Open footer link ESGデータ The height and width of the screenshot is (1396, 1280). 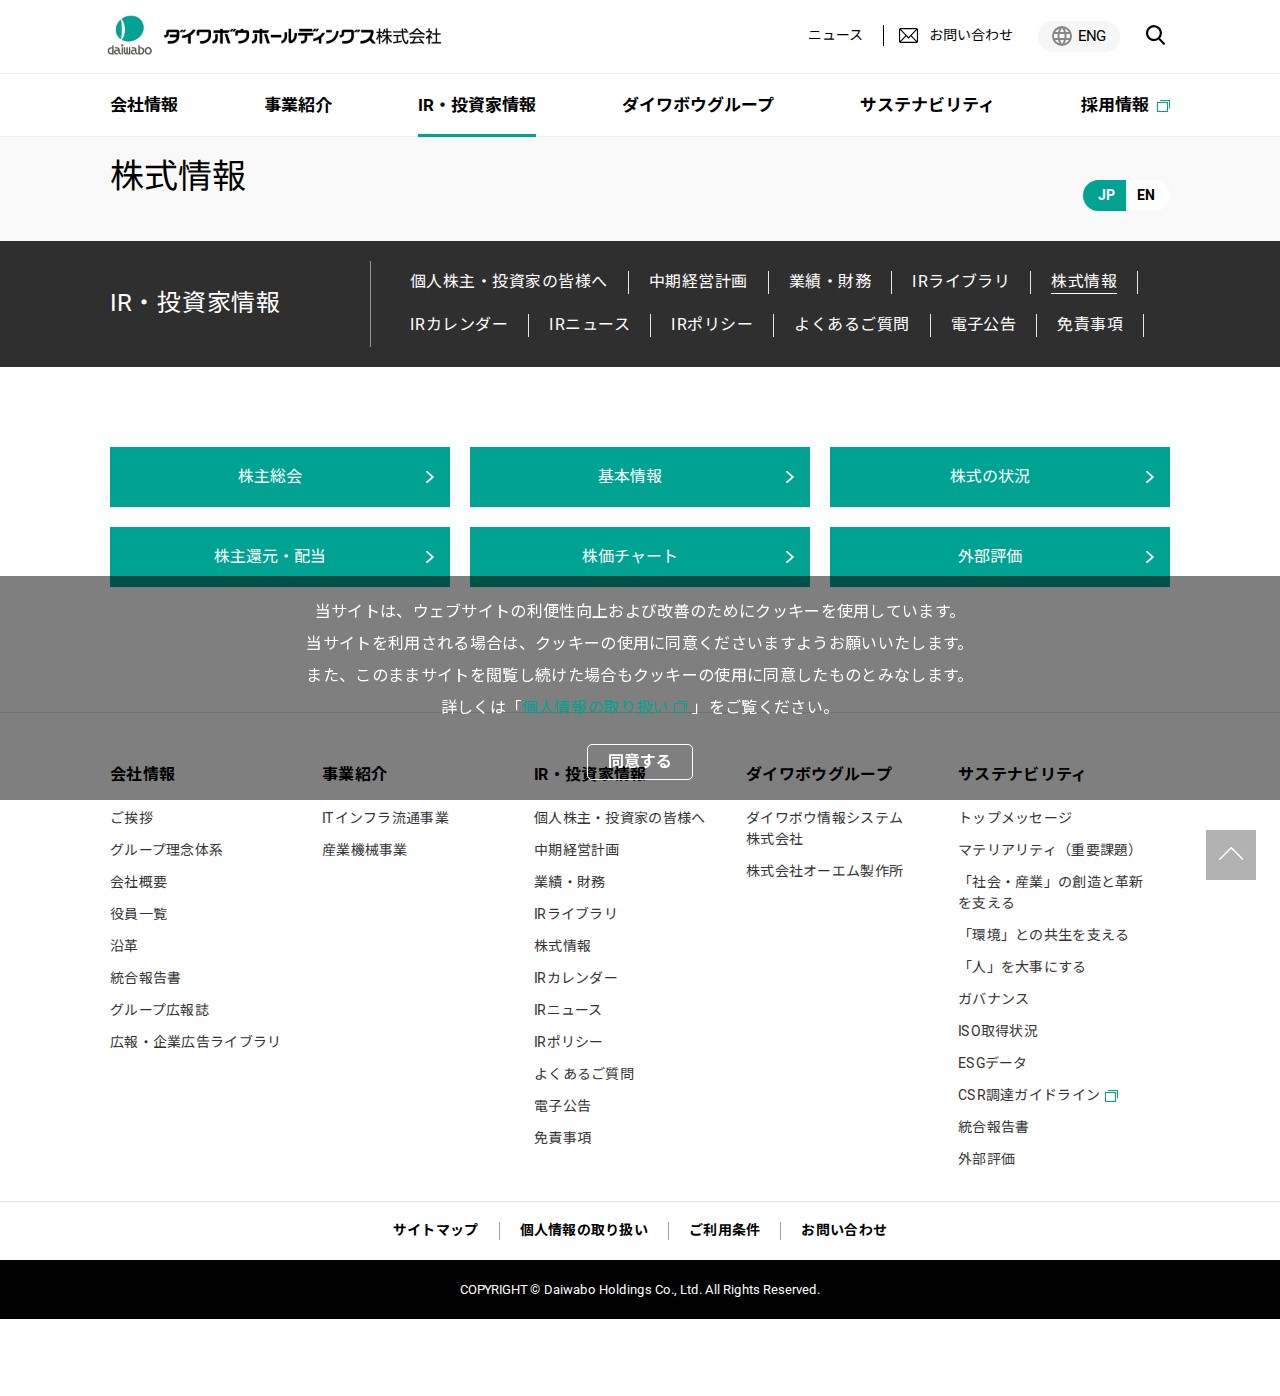[992, 1063]
